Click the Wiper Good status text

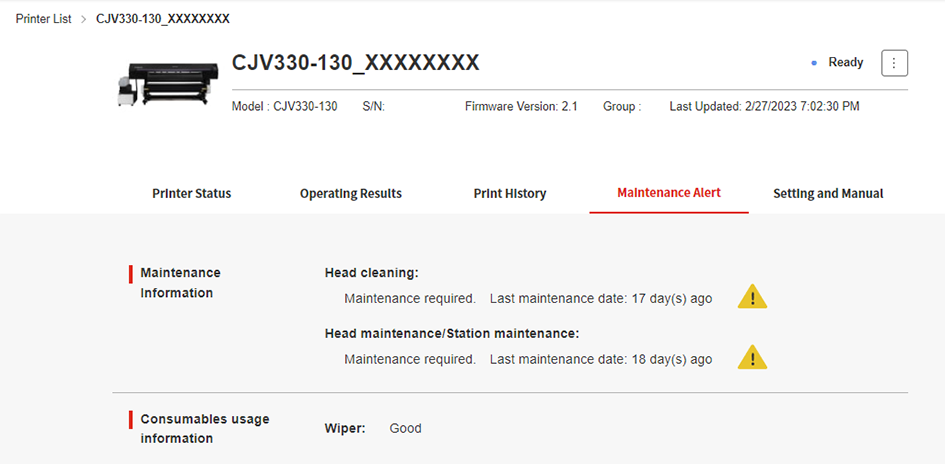point(405,429)
